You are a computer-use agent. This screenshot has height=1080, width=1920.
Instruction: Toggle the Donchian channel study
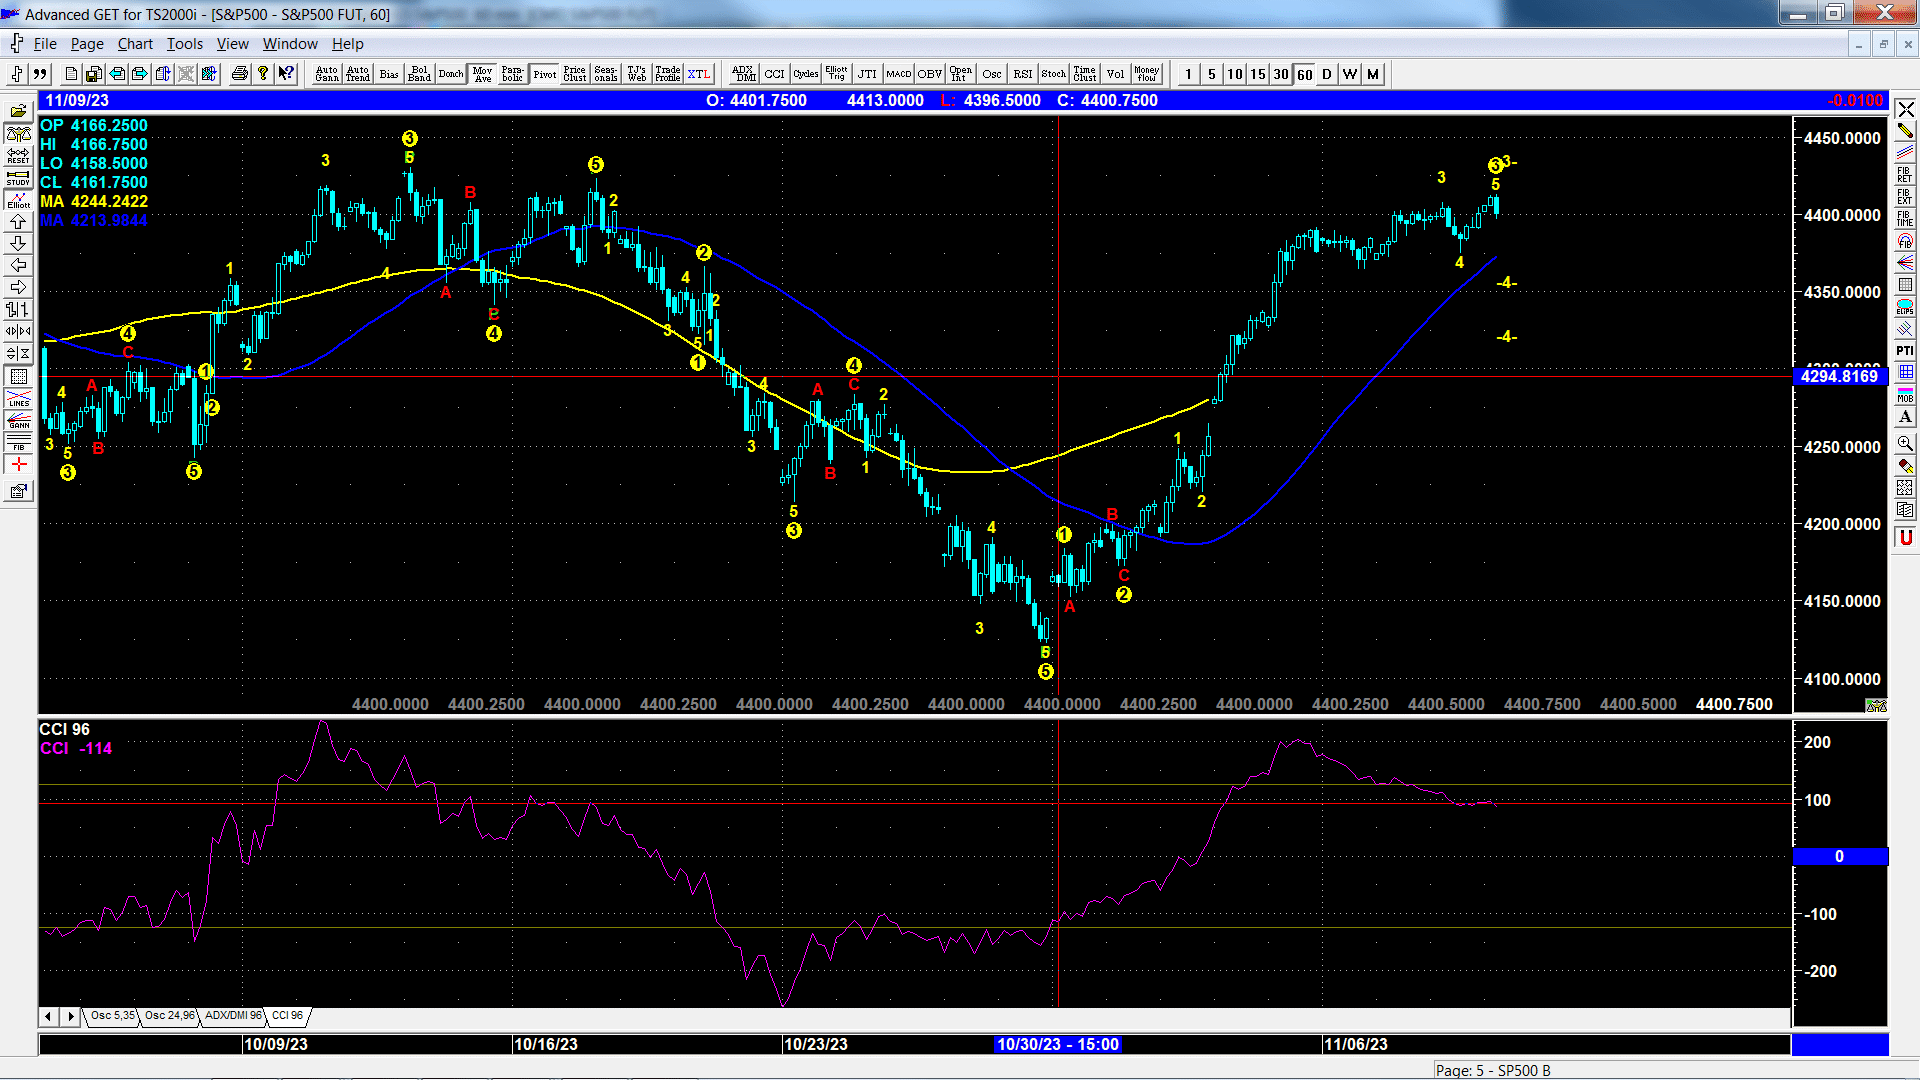(x=451, y=74)
